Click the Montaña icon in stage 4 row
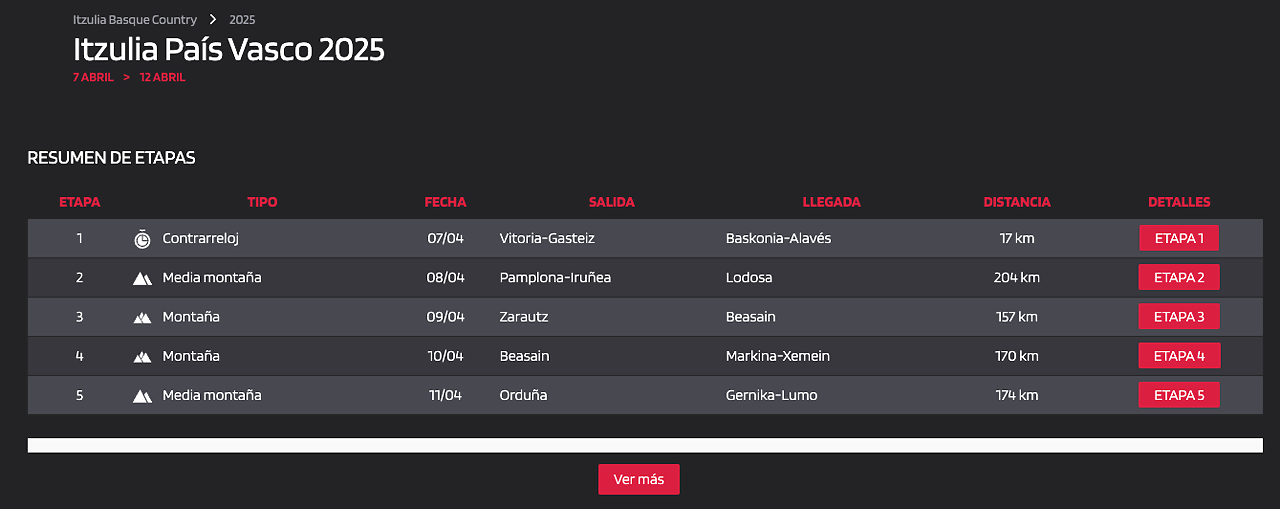This screenshot has height=509, width=1280. [x=142, y=356]
